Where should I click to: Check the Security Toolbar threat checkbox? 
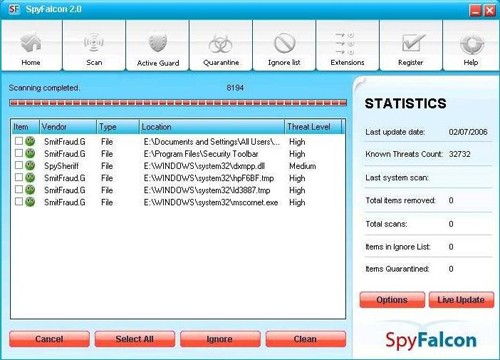[19, 153]
